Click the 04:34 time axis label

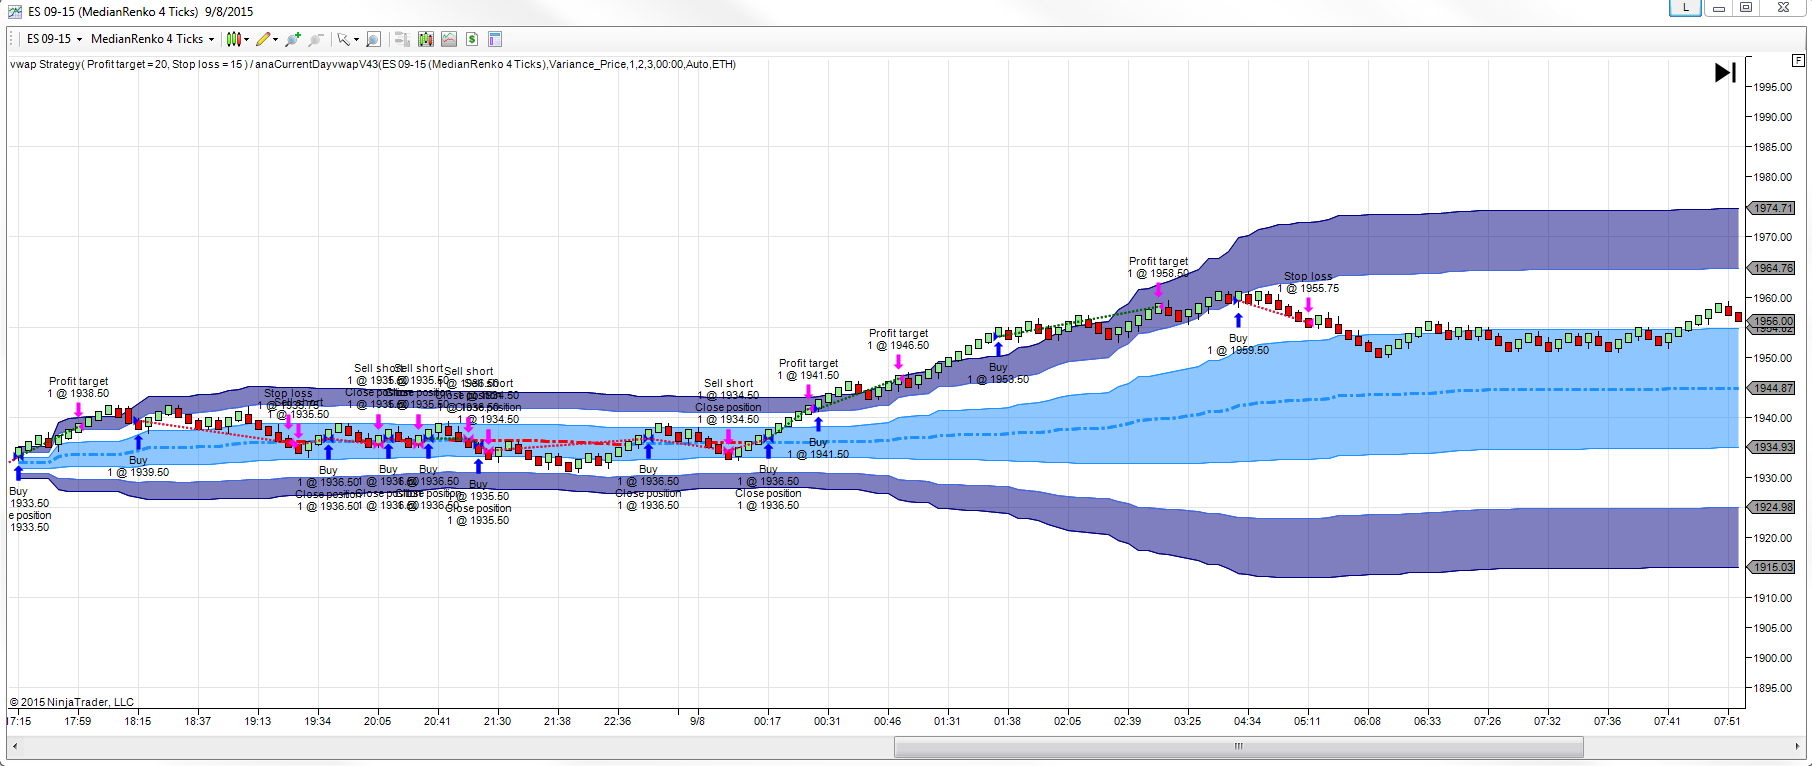(1247, 721)
